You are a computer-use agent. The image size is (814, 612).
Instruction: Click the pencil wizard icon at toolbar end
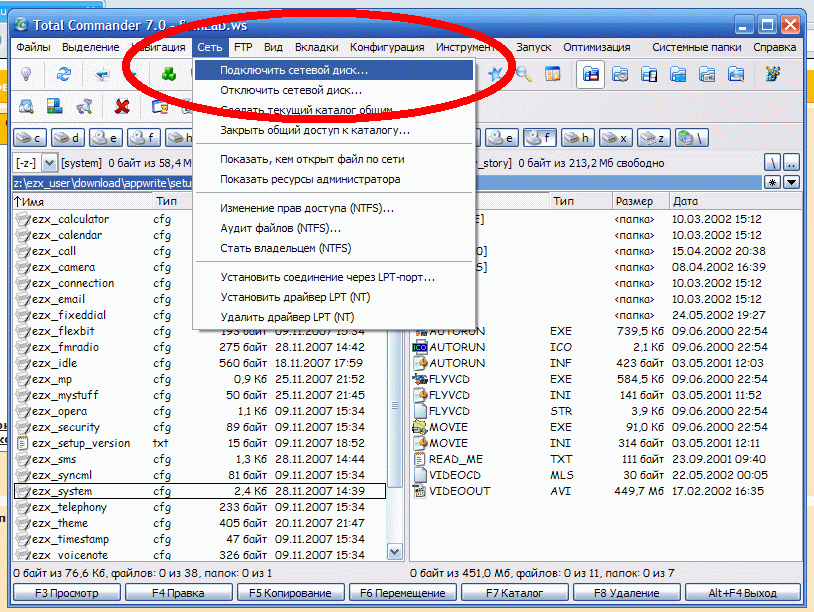click(x=772, y=75)
